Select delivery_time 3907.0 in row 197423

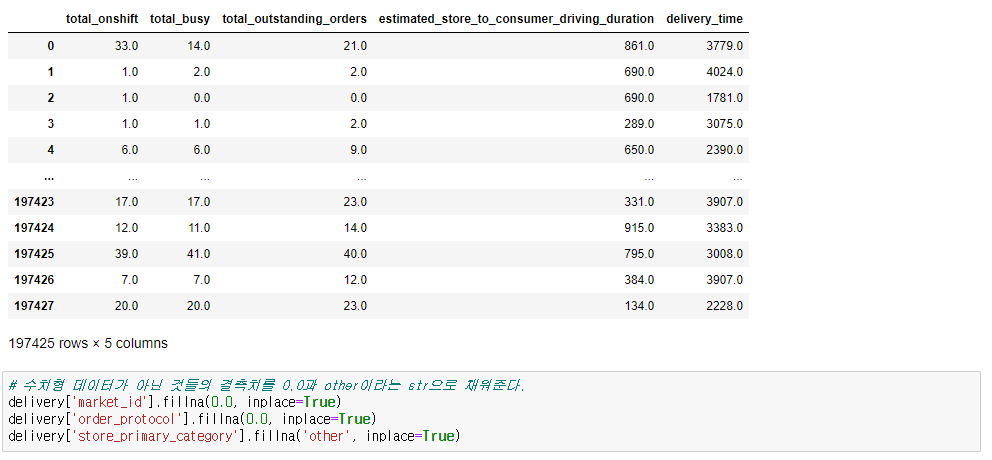pyautogui.click(x=724, y=202)
